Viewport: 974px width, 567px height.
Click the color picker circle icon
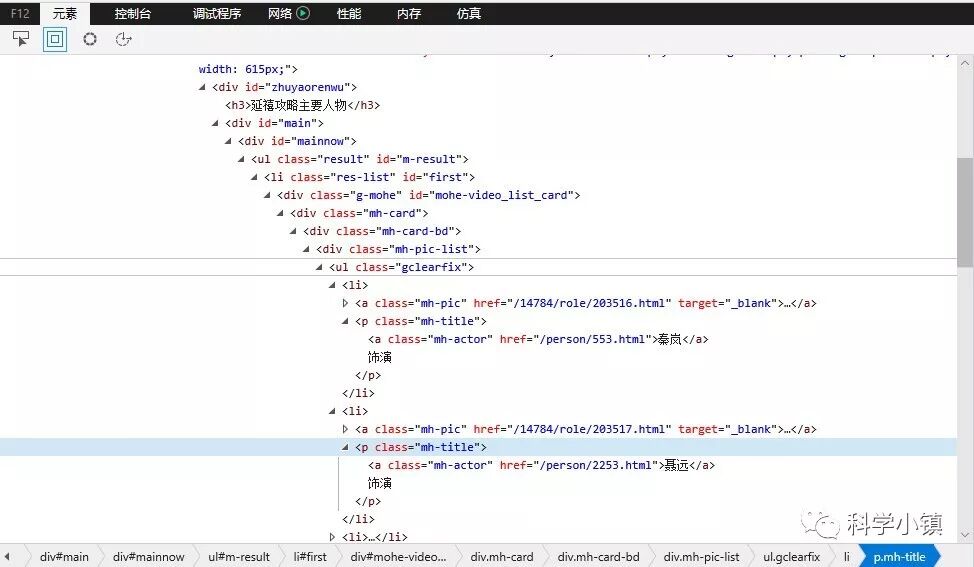[89, 39]
